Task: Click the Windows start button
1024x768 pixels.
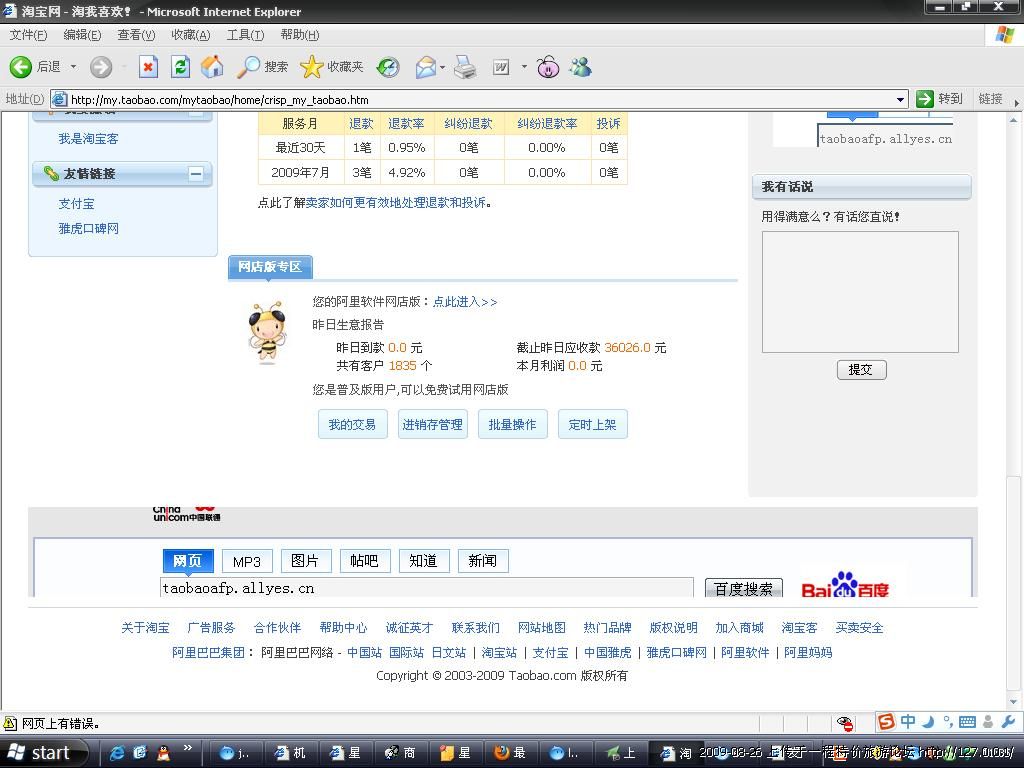Action: pyautogui.click(x=45, y=753)
